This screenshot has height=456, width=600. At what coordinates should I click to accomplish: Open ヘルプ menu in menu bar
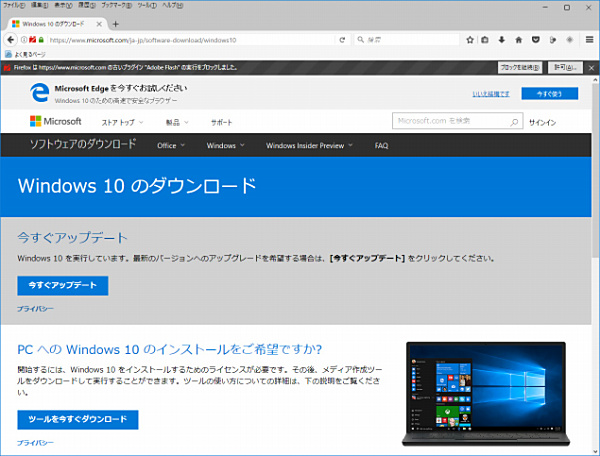(x=173, y=6)
